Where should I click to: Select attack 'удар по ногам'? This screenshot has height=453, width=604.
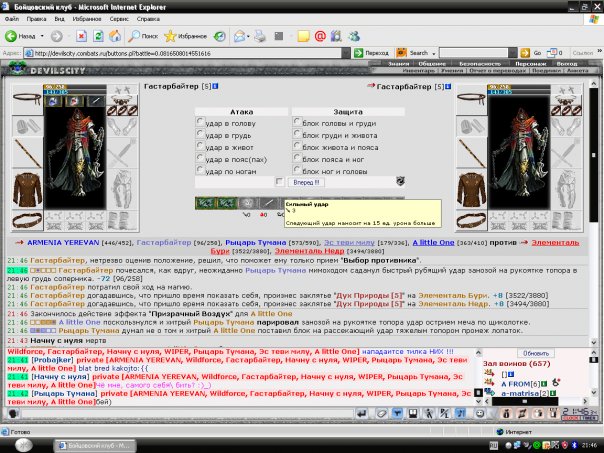(x=200, y=169)
